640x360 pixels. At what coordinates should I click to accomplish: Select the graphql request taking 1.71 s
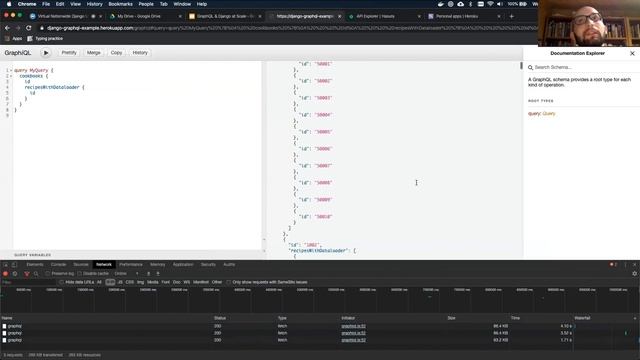coord(286,340)
